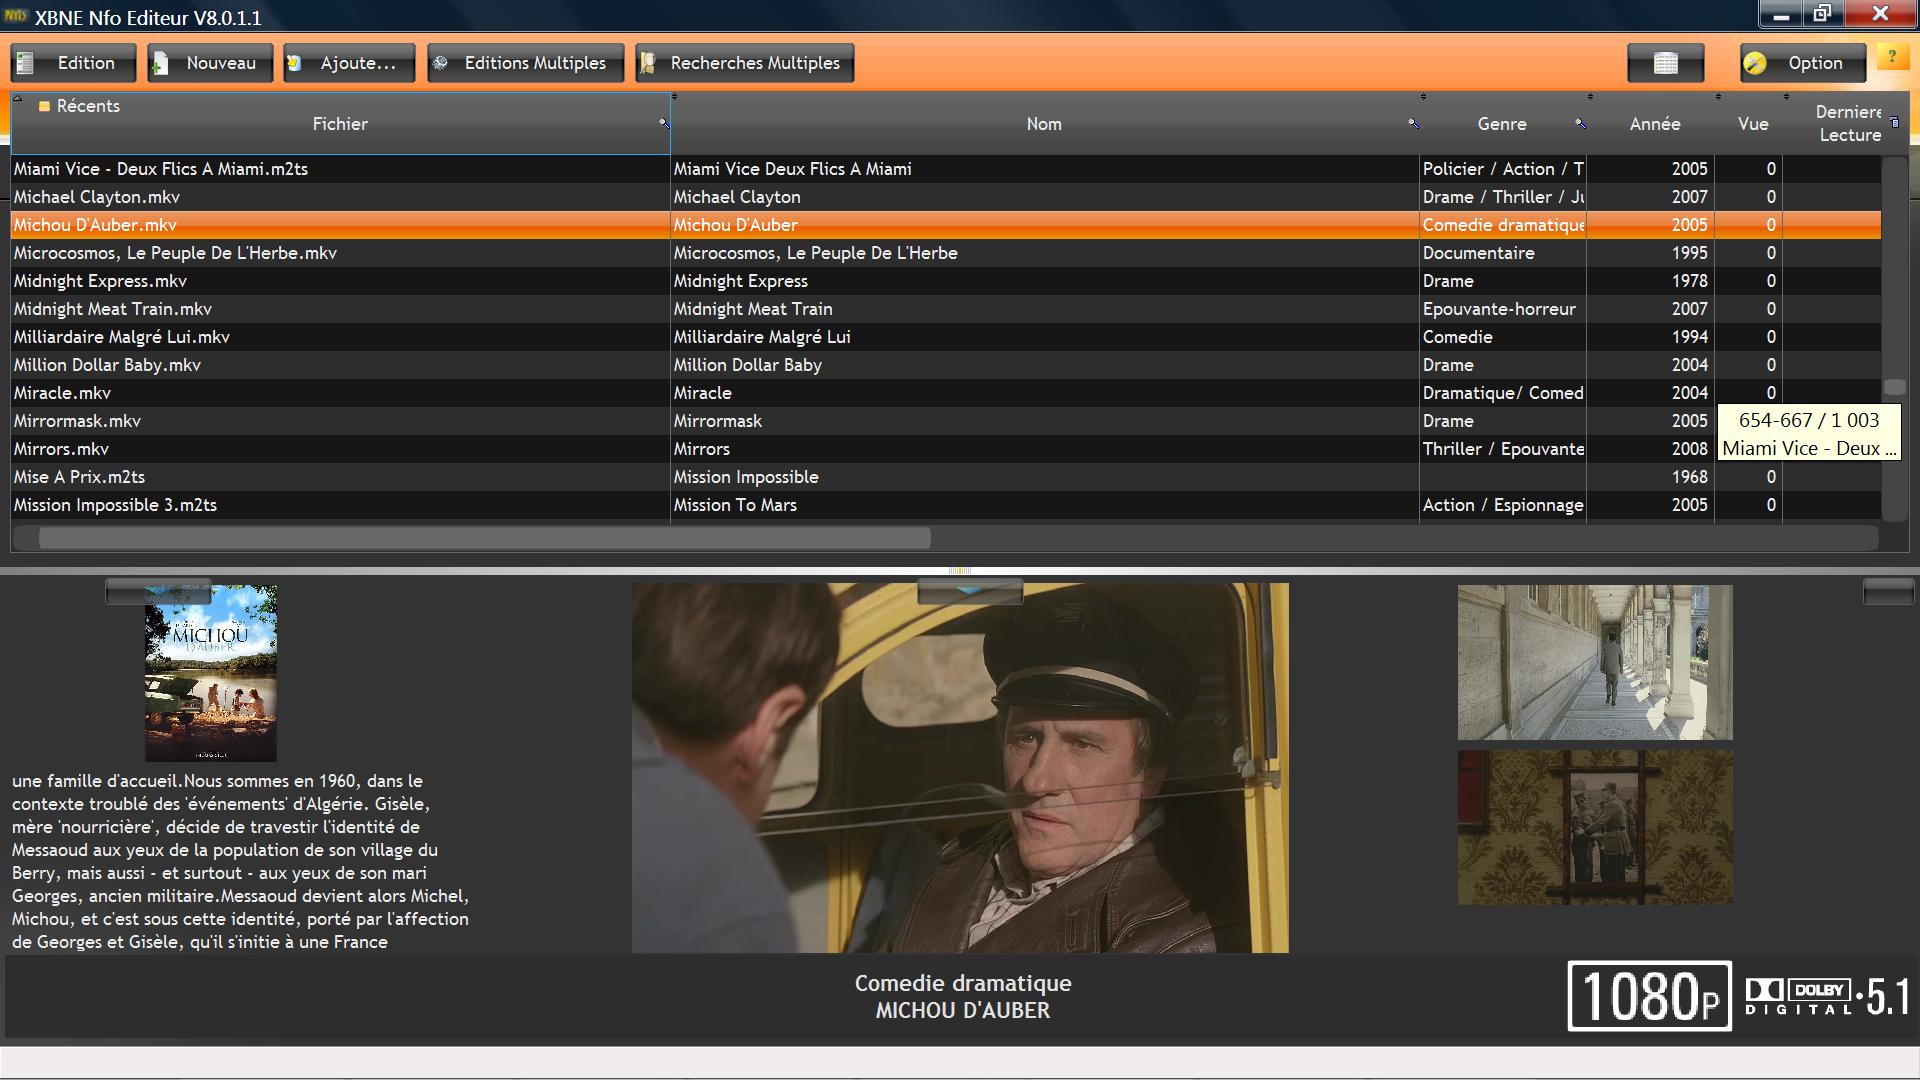This screenshot has height=1080, width=1920.
Task: Open the Option button
Action: 1803,63
